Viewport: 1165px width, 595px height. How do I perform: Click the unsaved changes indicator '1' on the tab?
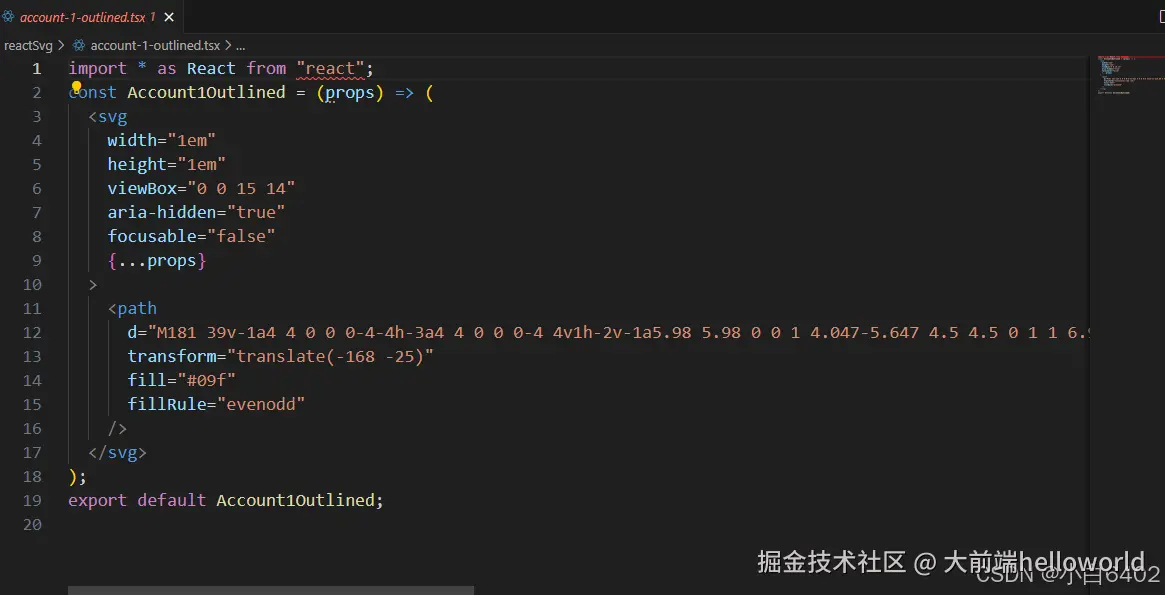tap(152, 17)
